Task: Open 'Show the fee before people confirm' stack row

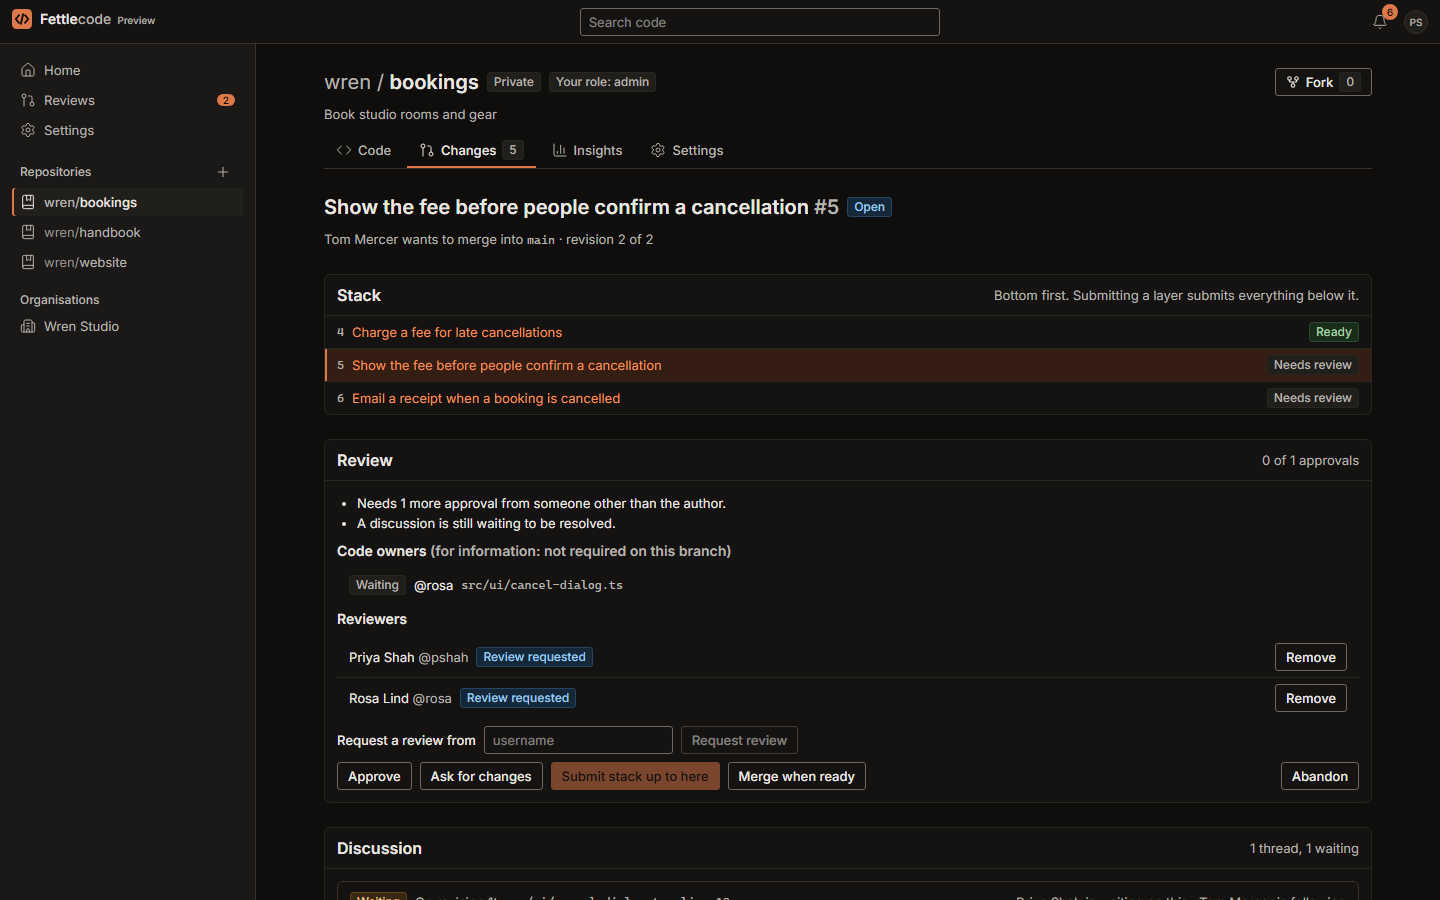Action: coord(848,365)
